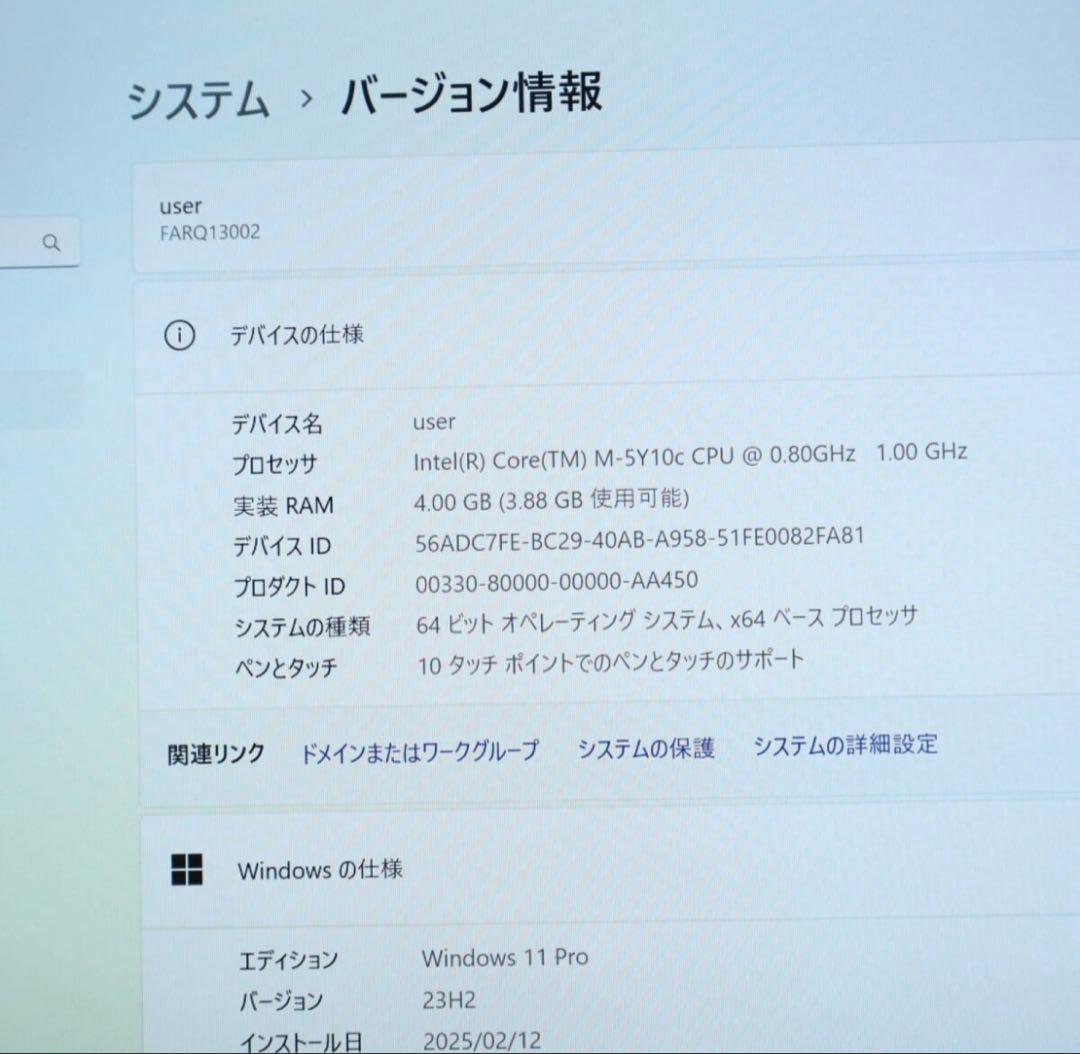1080x1054 pixels.
Task: Click the 23H2 version value
Action: click(446, 1000)
